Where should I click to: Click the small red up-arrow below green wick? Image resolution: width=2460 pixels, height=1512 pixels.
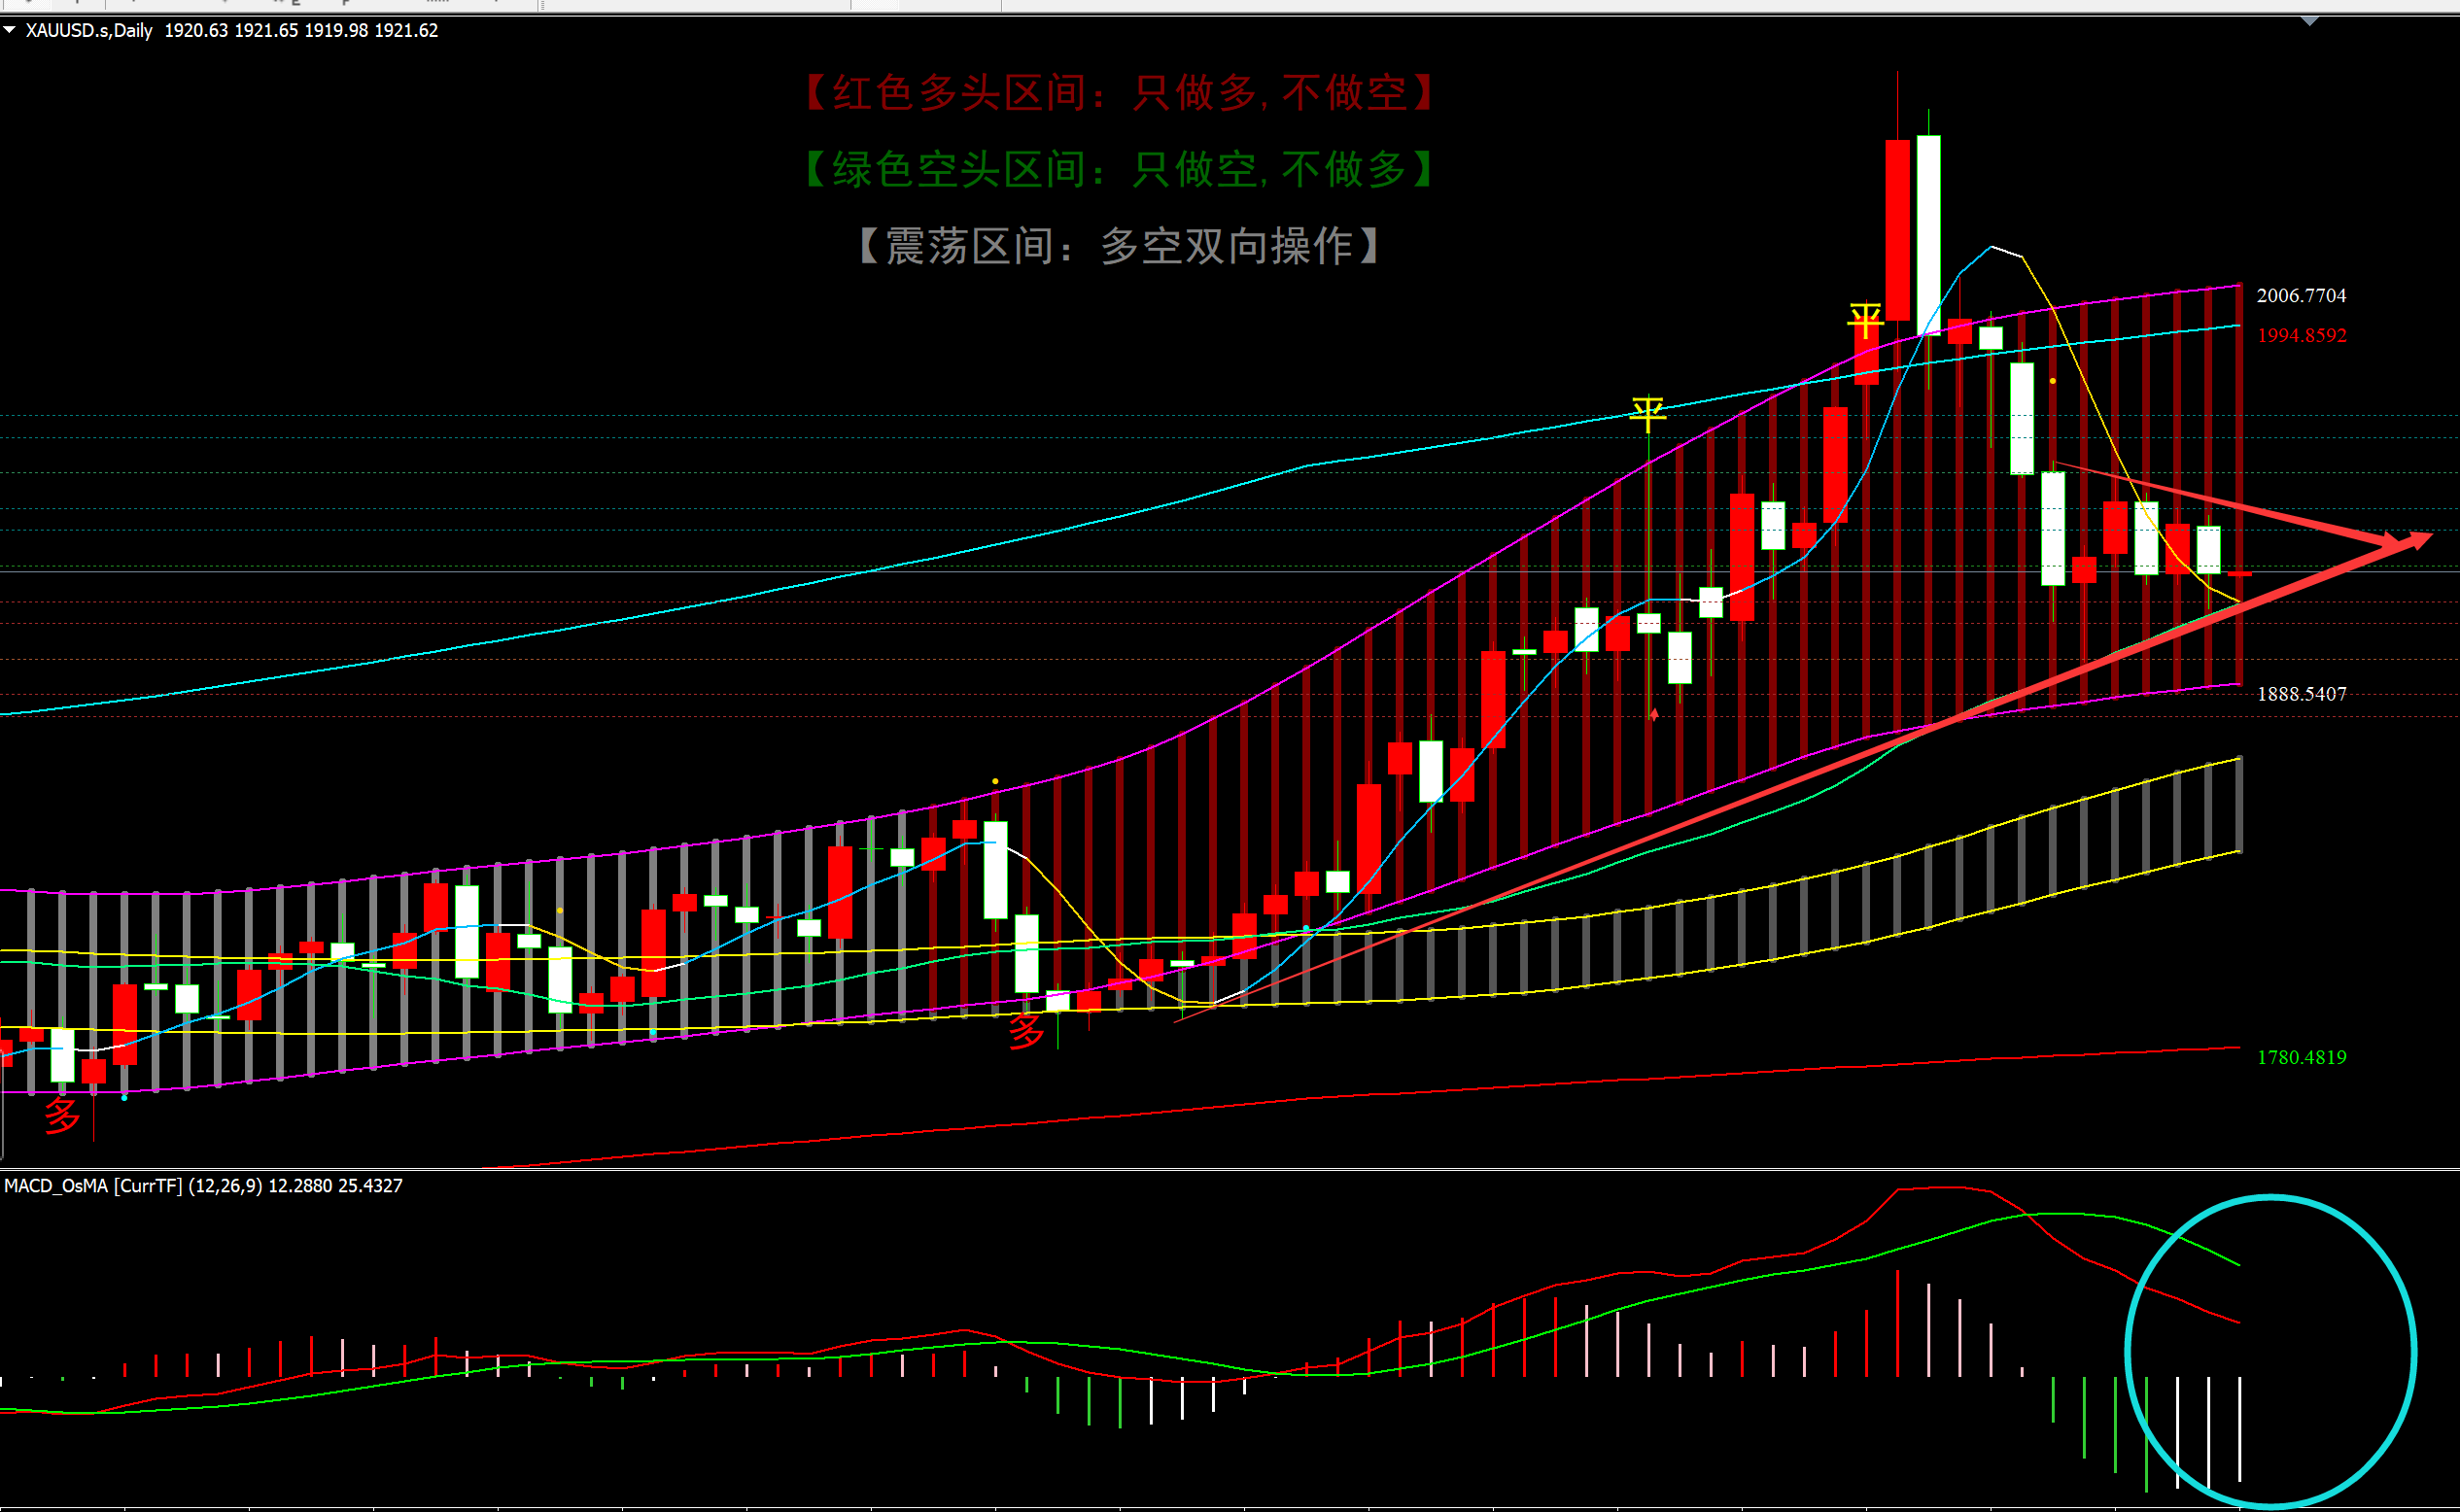click(1654, 713)
